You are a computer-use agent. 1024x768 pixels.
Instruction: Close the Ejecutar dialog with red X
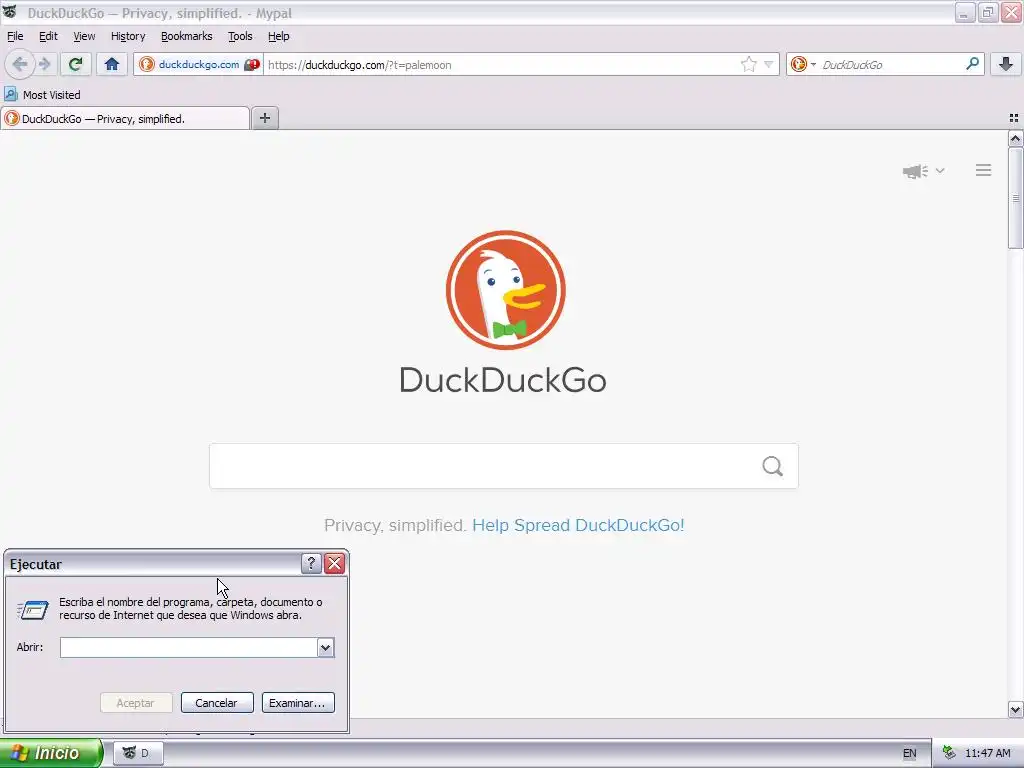(x=334, y=564)
